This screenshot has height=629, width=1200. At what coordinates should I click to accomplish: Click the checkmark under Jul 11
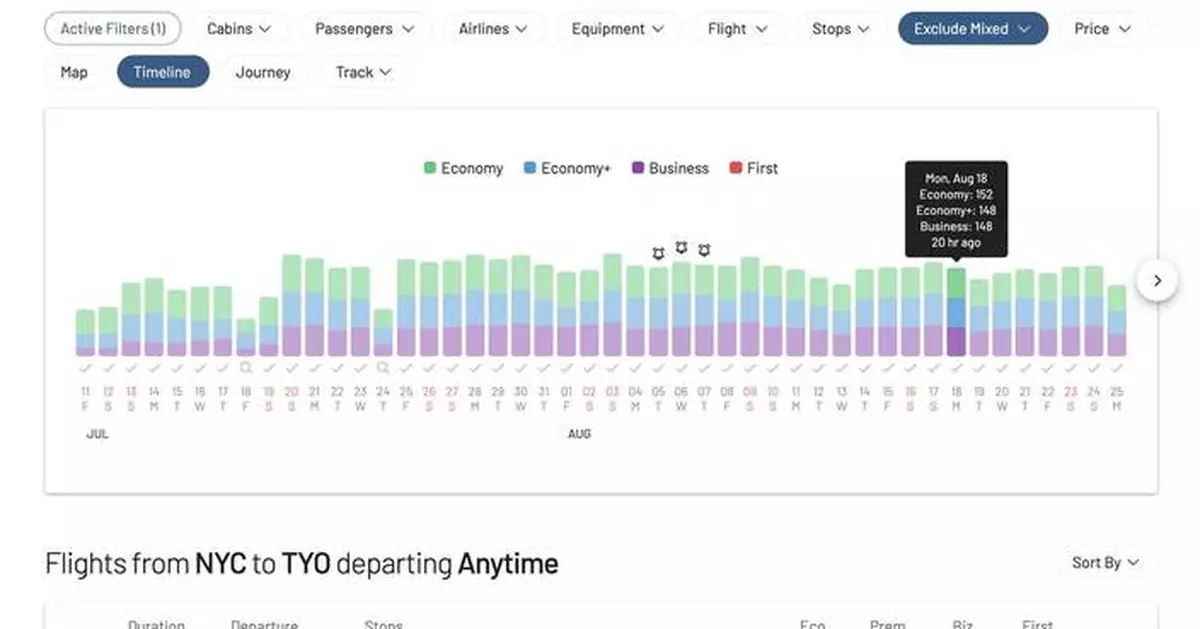click(x=85, y=367)
